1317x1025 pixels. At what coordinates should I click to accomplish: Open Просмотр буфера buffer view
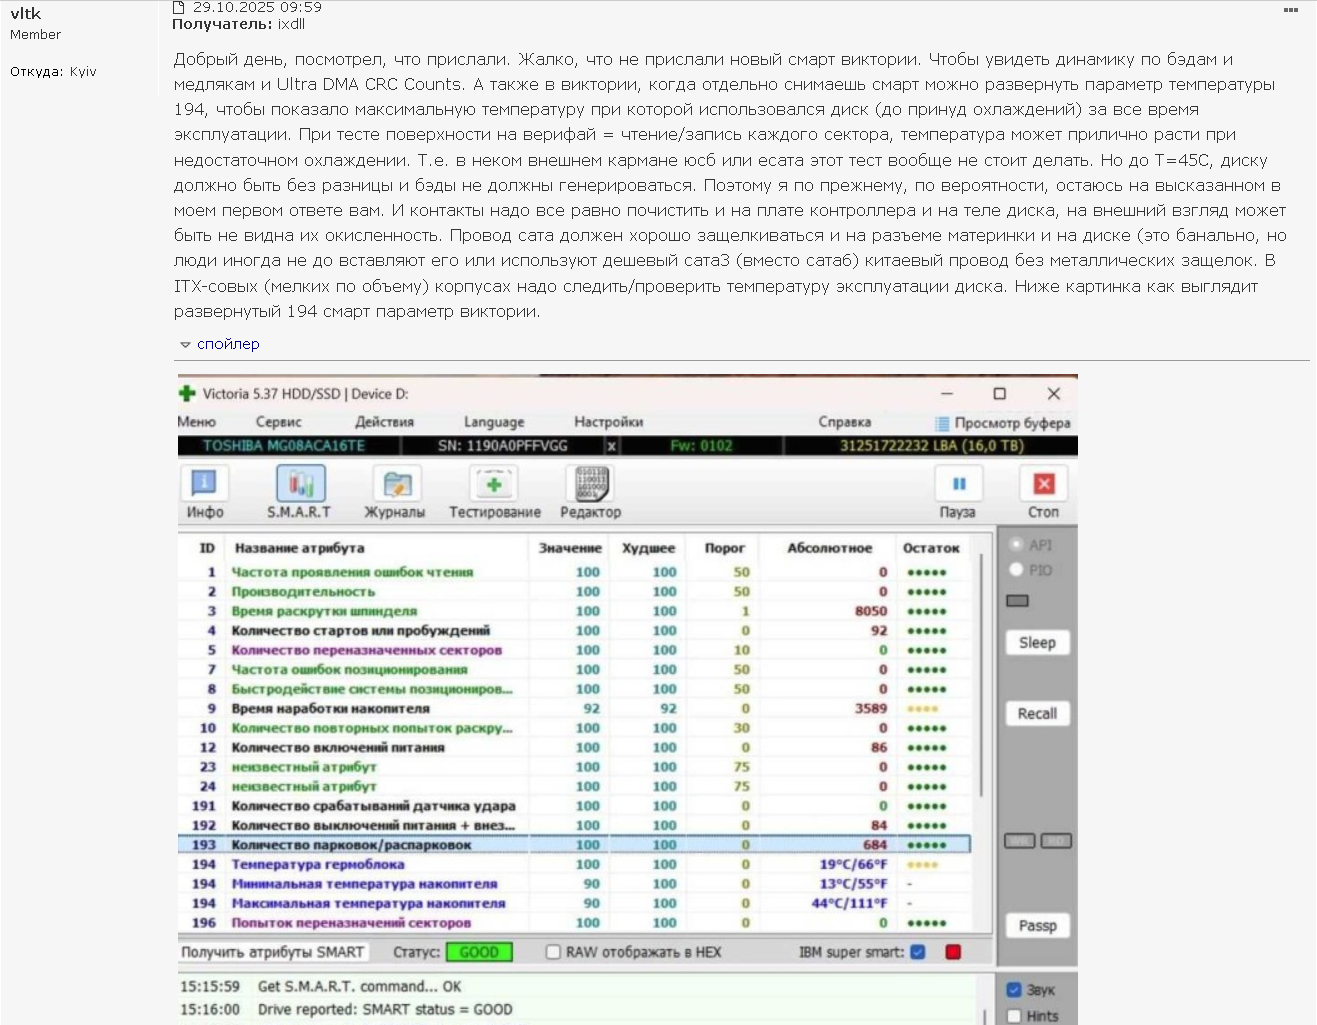point(1003,423)
